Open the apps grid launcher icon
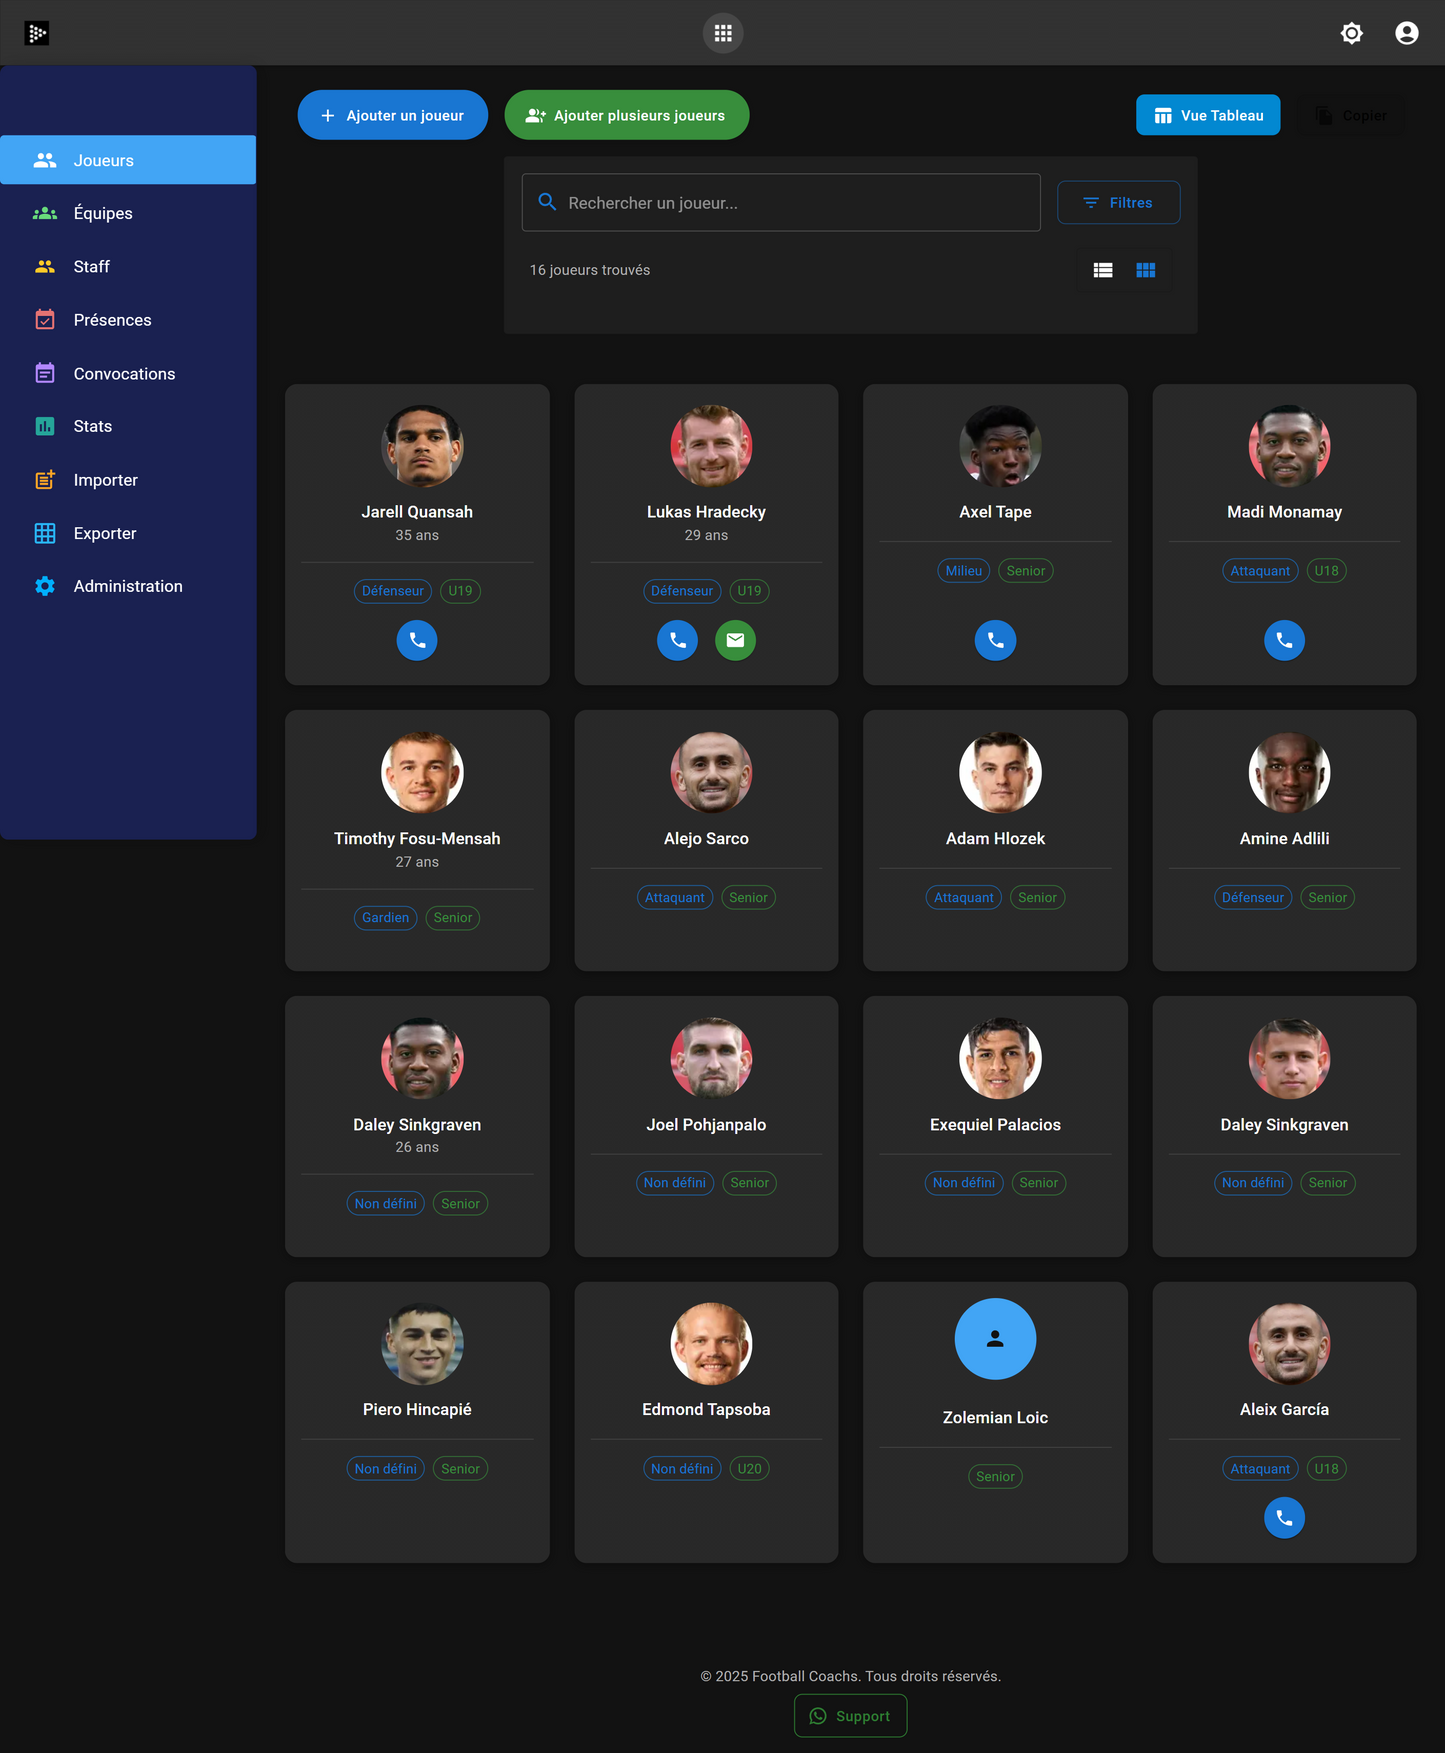The width and height of the screenshot is (1445, 1753). click(722, 33)
